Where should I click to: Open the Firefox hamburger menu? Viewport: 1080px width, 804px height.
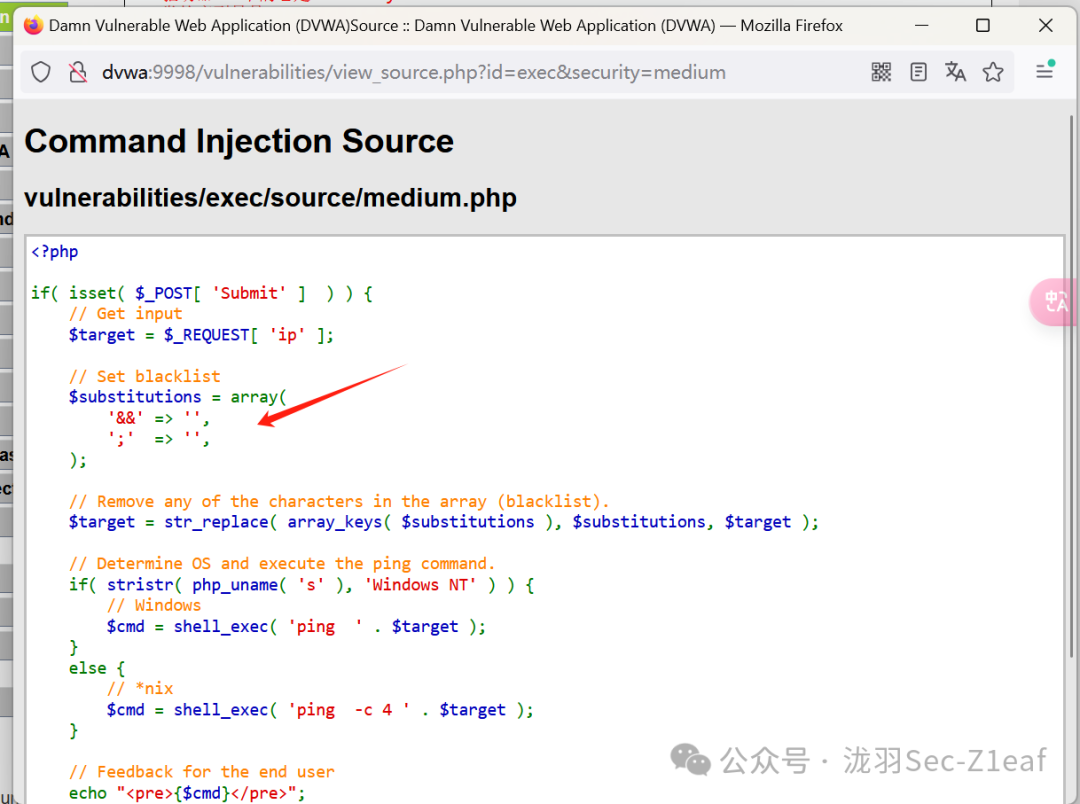(1045, 70)
